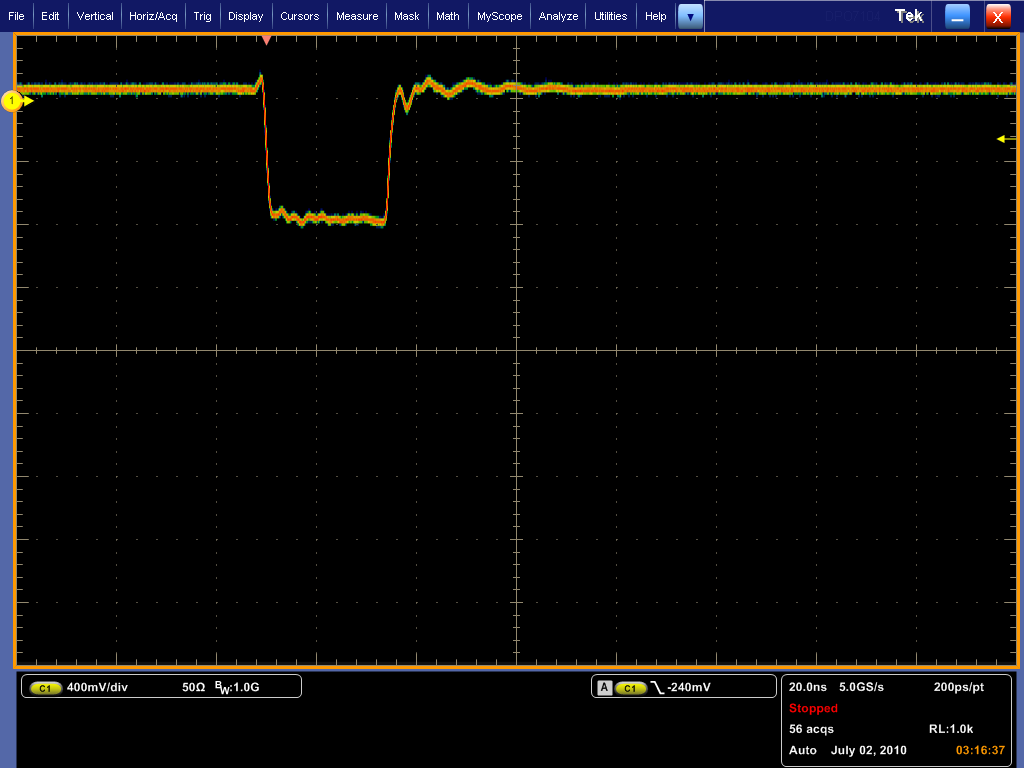Click the orange trigger position marker
The image size is (1024, 768).
tap(266, 40)
